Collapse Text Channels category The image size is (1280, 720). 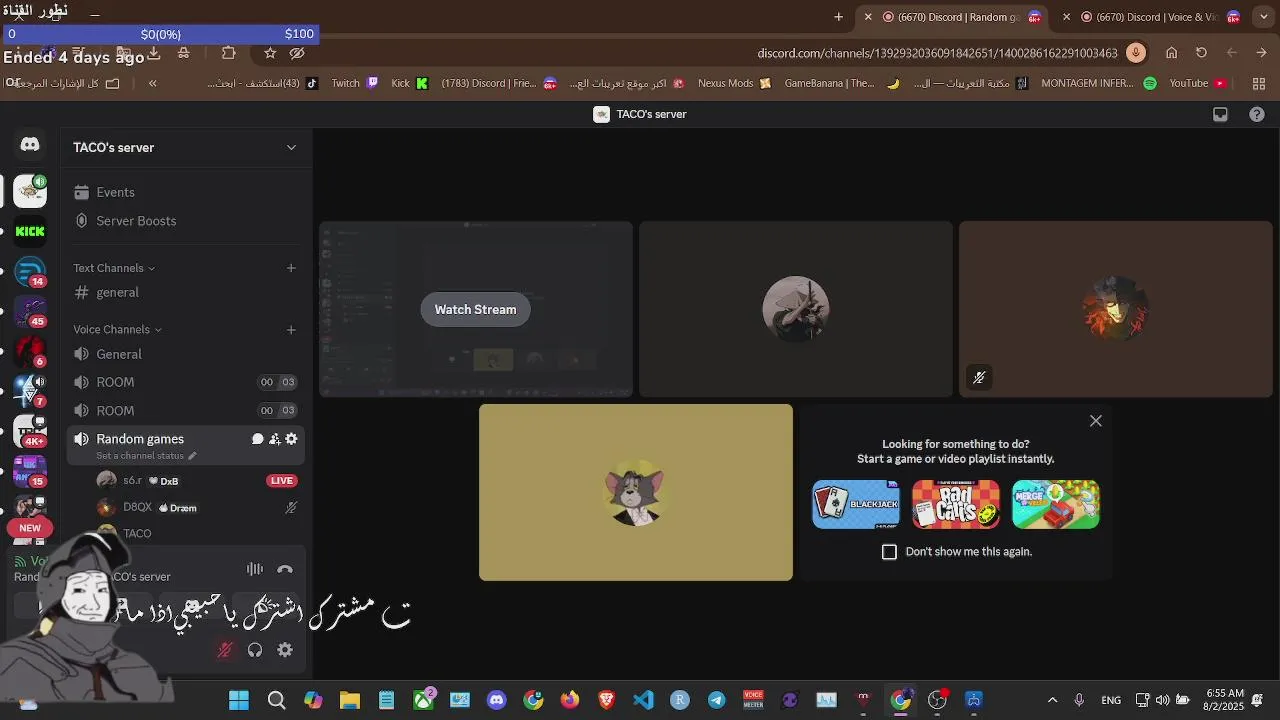[x=114, y=268]
